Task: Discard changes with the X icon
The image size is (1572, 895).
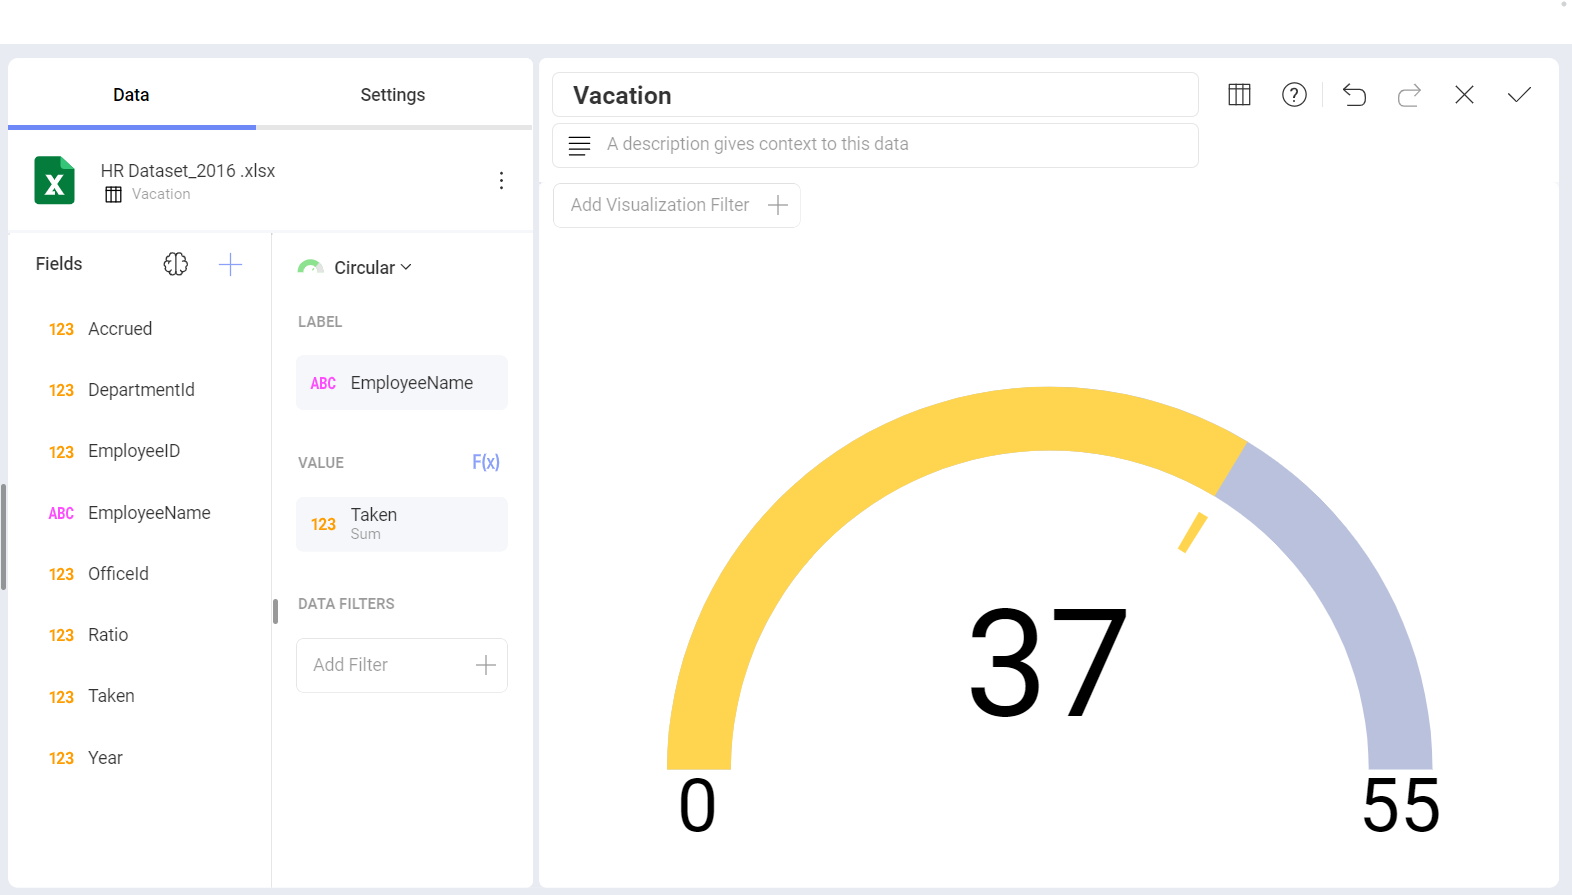Action: coord(1464,95)
